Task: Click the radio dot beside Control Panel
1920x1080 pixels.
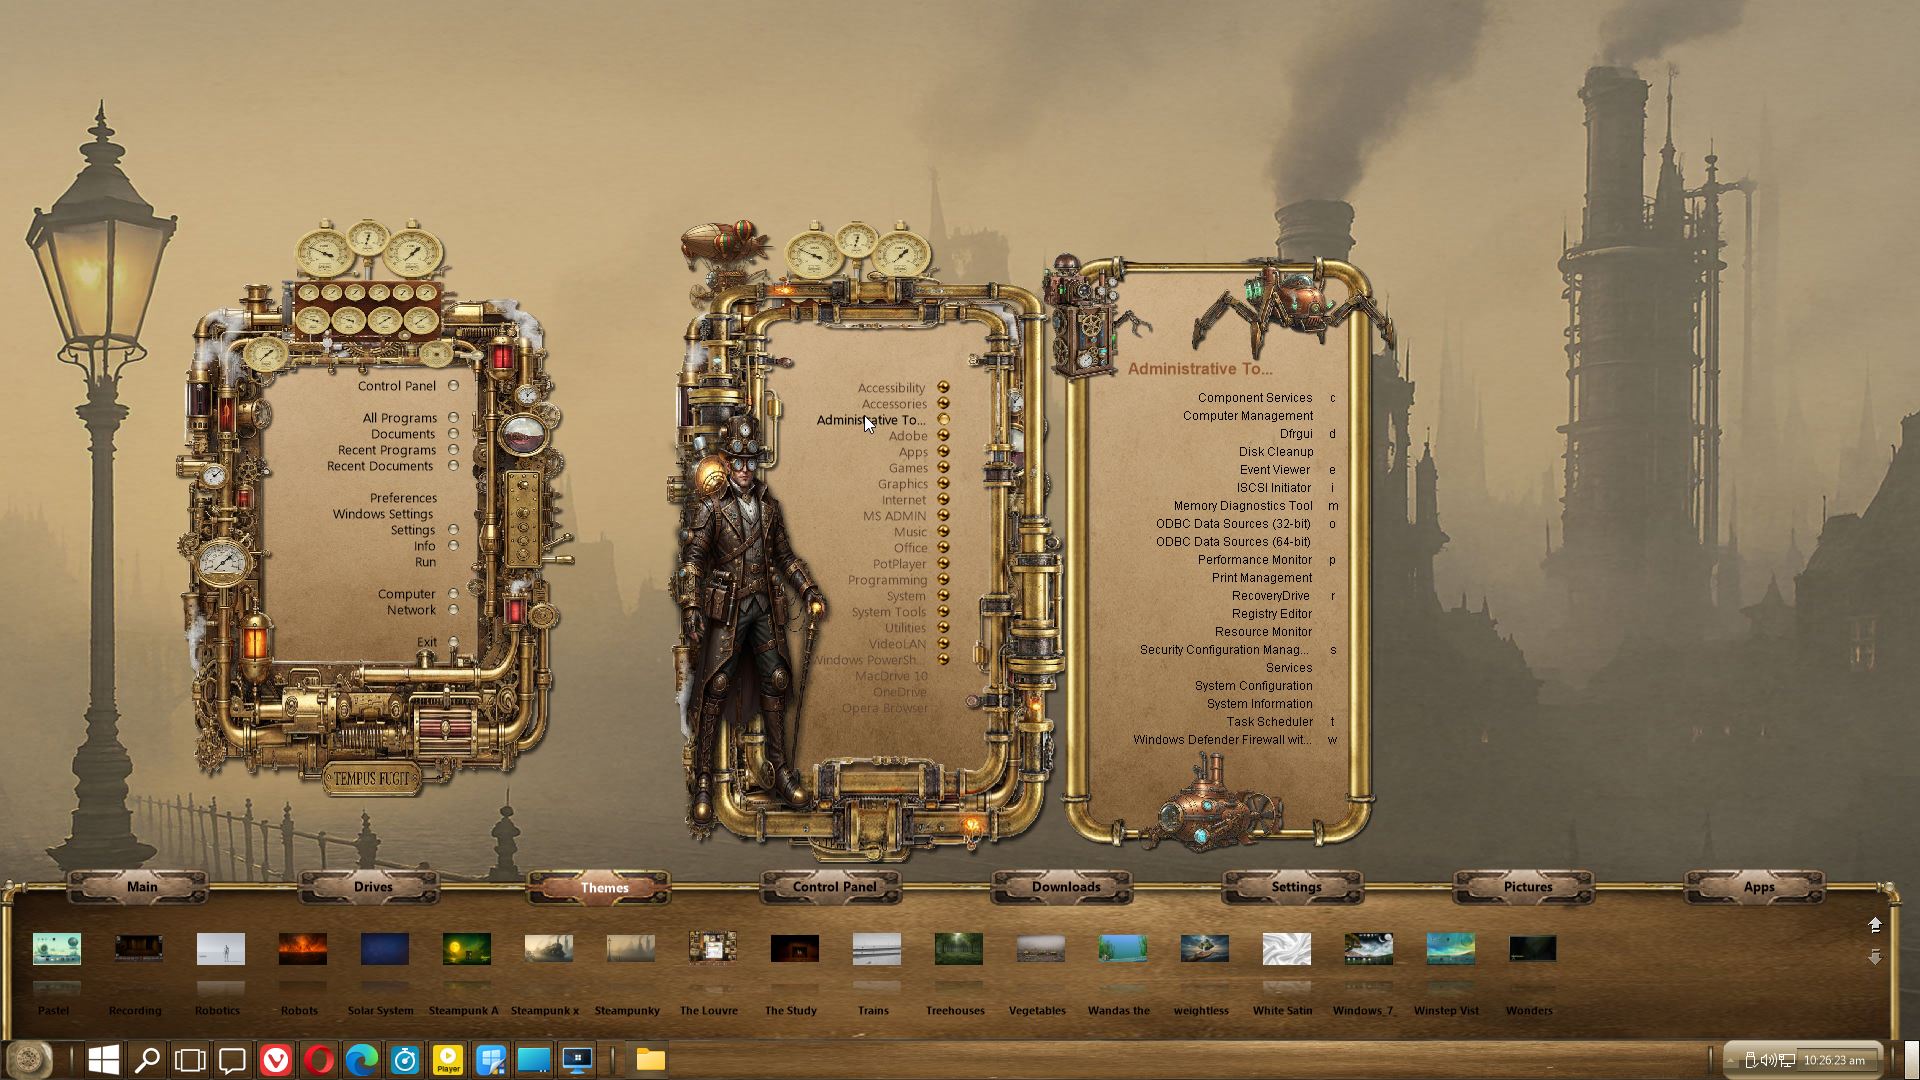Action: coord(453,386)
